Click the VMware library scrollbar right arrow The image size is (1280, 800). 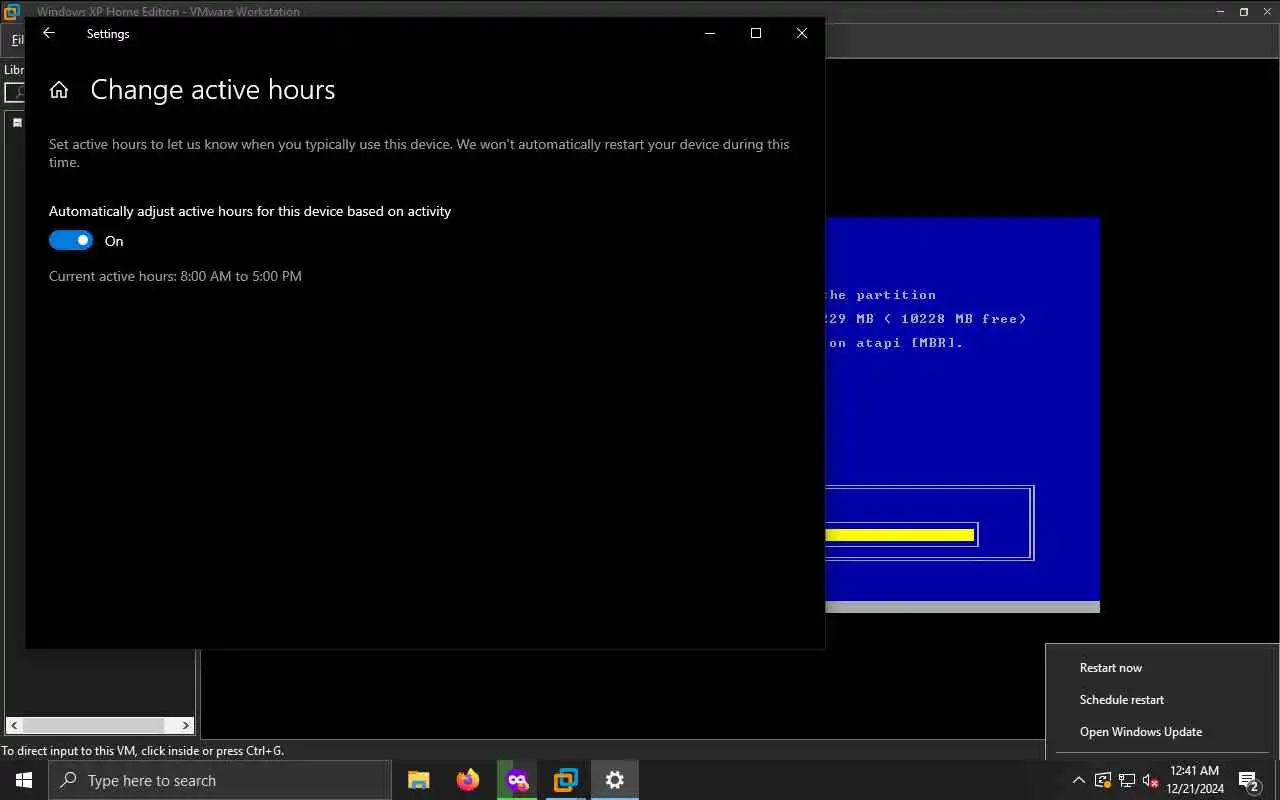pyautogui.click(x=186, y=725)
